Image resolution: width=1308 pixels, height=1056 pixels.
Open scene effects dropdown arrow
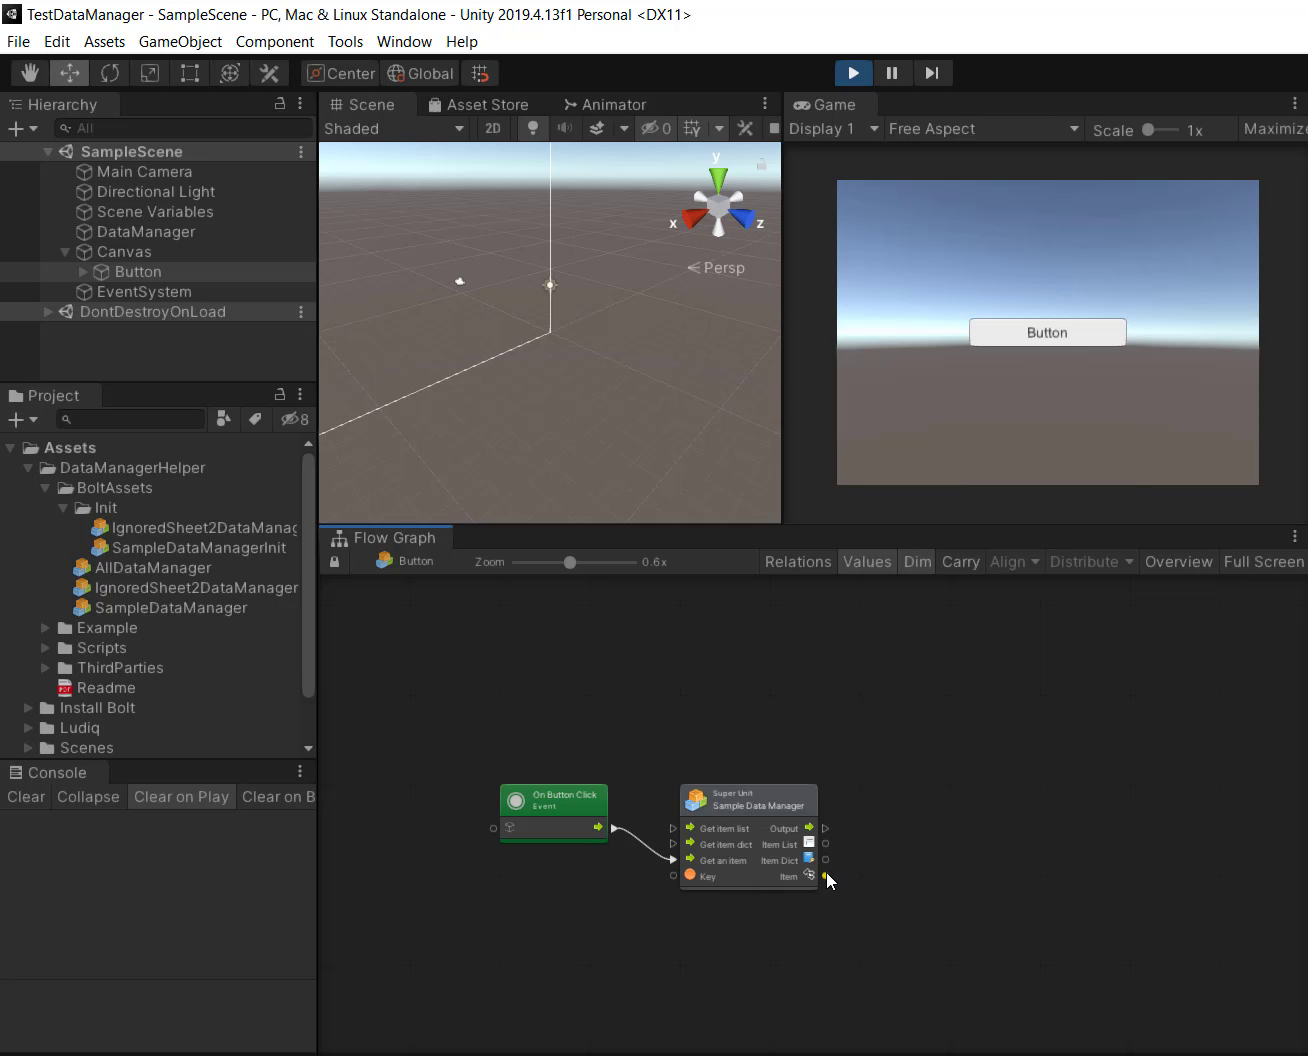[x=624, y=128]
